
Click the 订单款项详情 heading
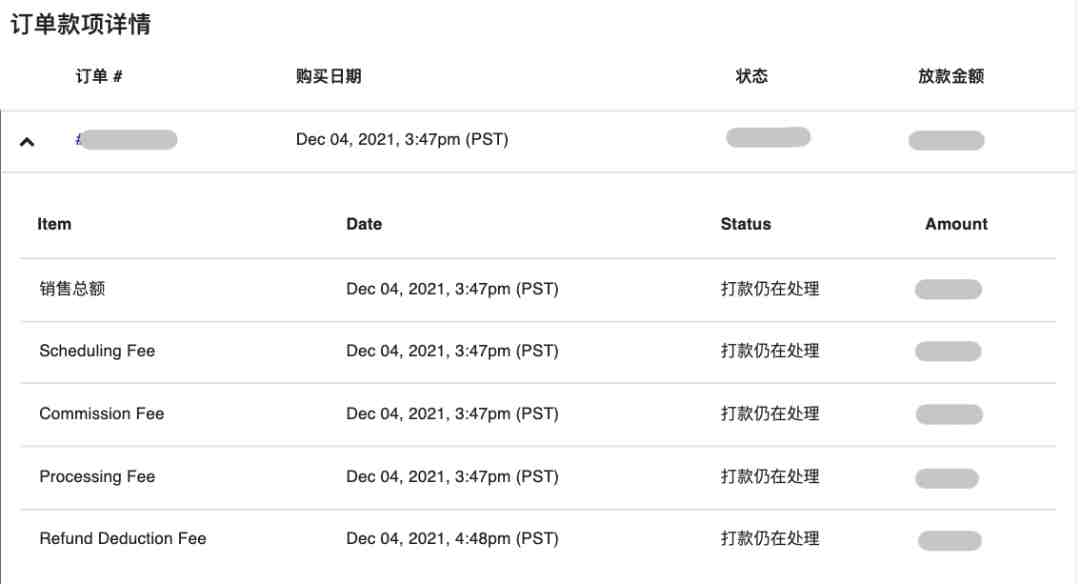(x=81, y=24)
